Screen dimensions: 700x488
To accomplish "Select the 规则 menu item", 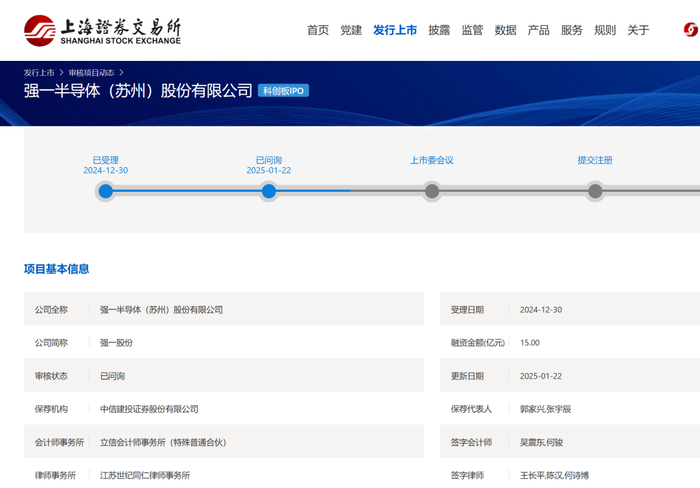I will (605, 30).
